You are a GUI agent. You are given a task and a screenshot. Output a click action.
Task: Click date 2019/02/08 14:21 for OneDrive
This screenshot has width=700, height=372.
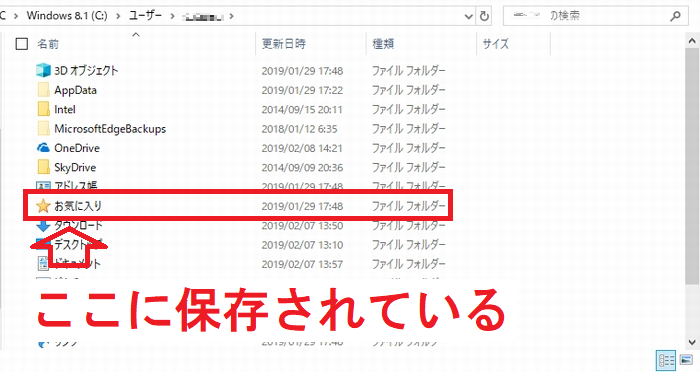point(302,148)
